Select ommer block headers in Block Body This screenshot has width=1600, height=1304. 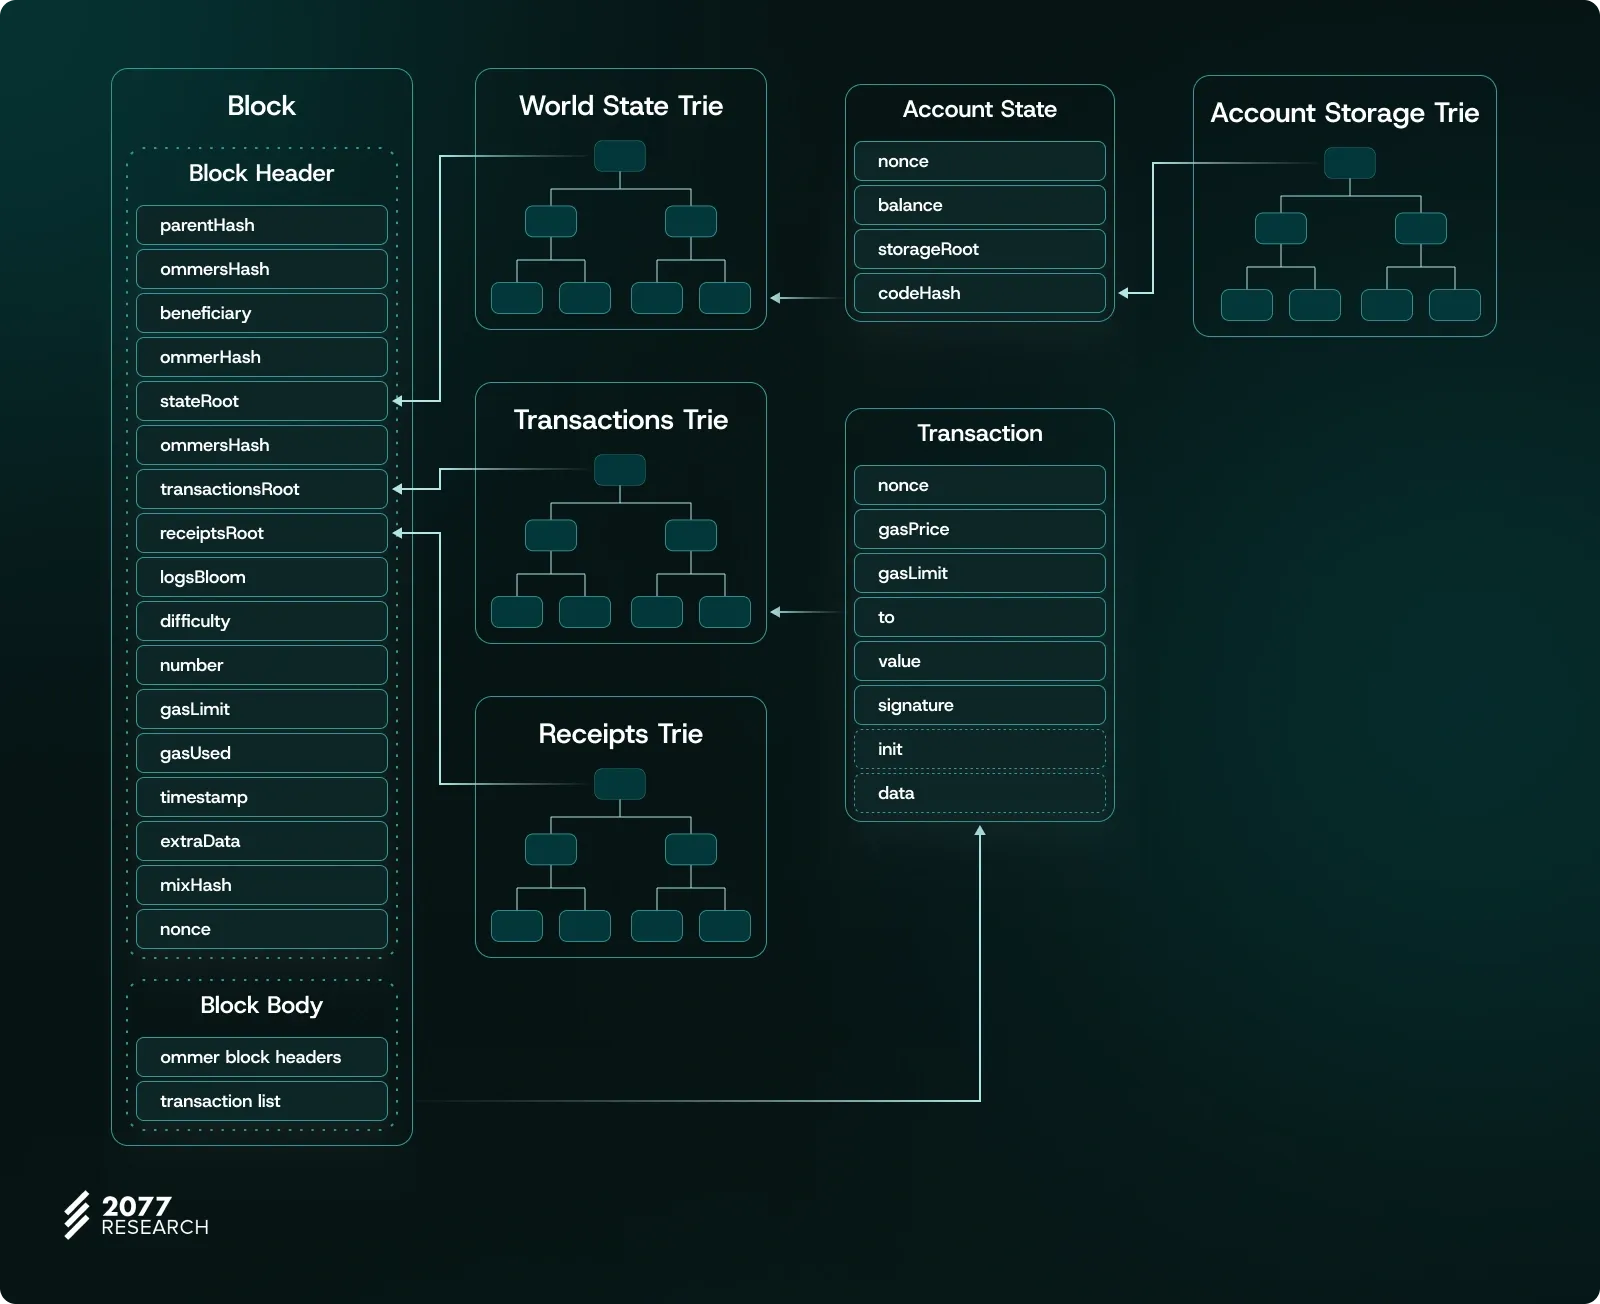pyautogui.click(x=261, y=1057)
